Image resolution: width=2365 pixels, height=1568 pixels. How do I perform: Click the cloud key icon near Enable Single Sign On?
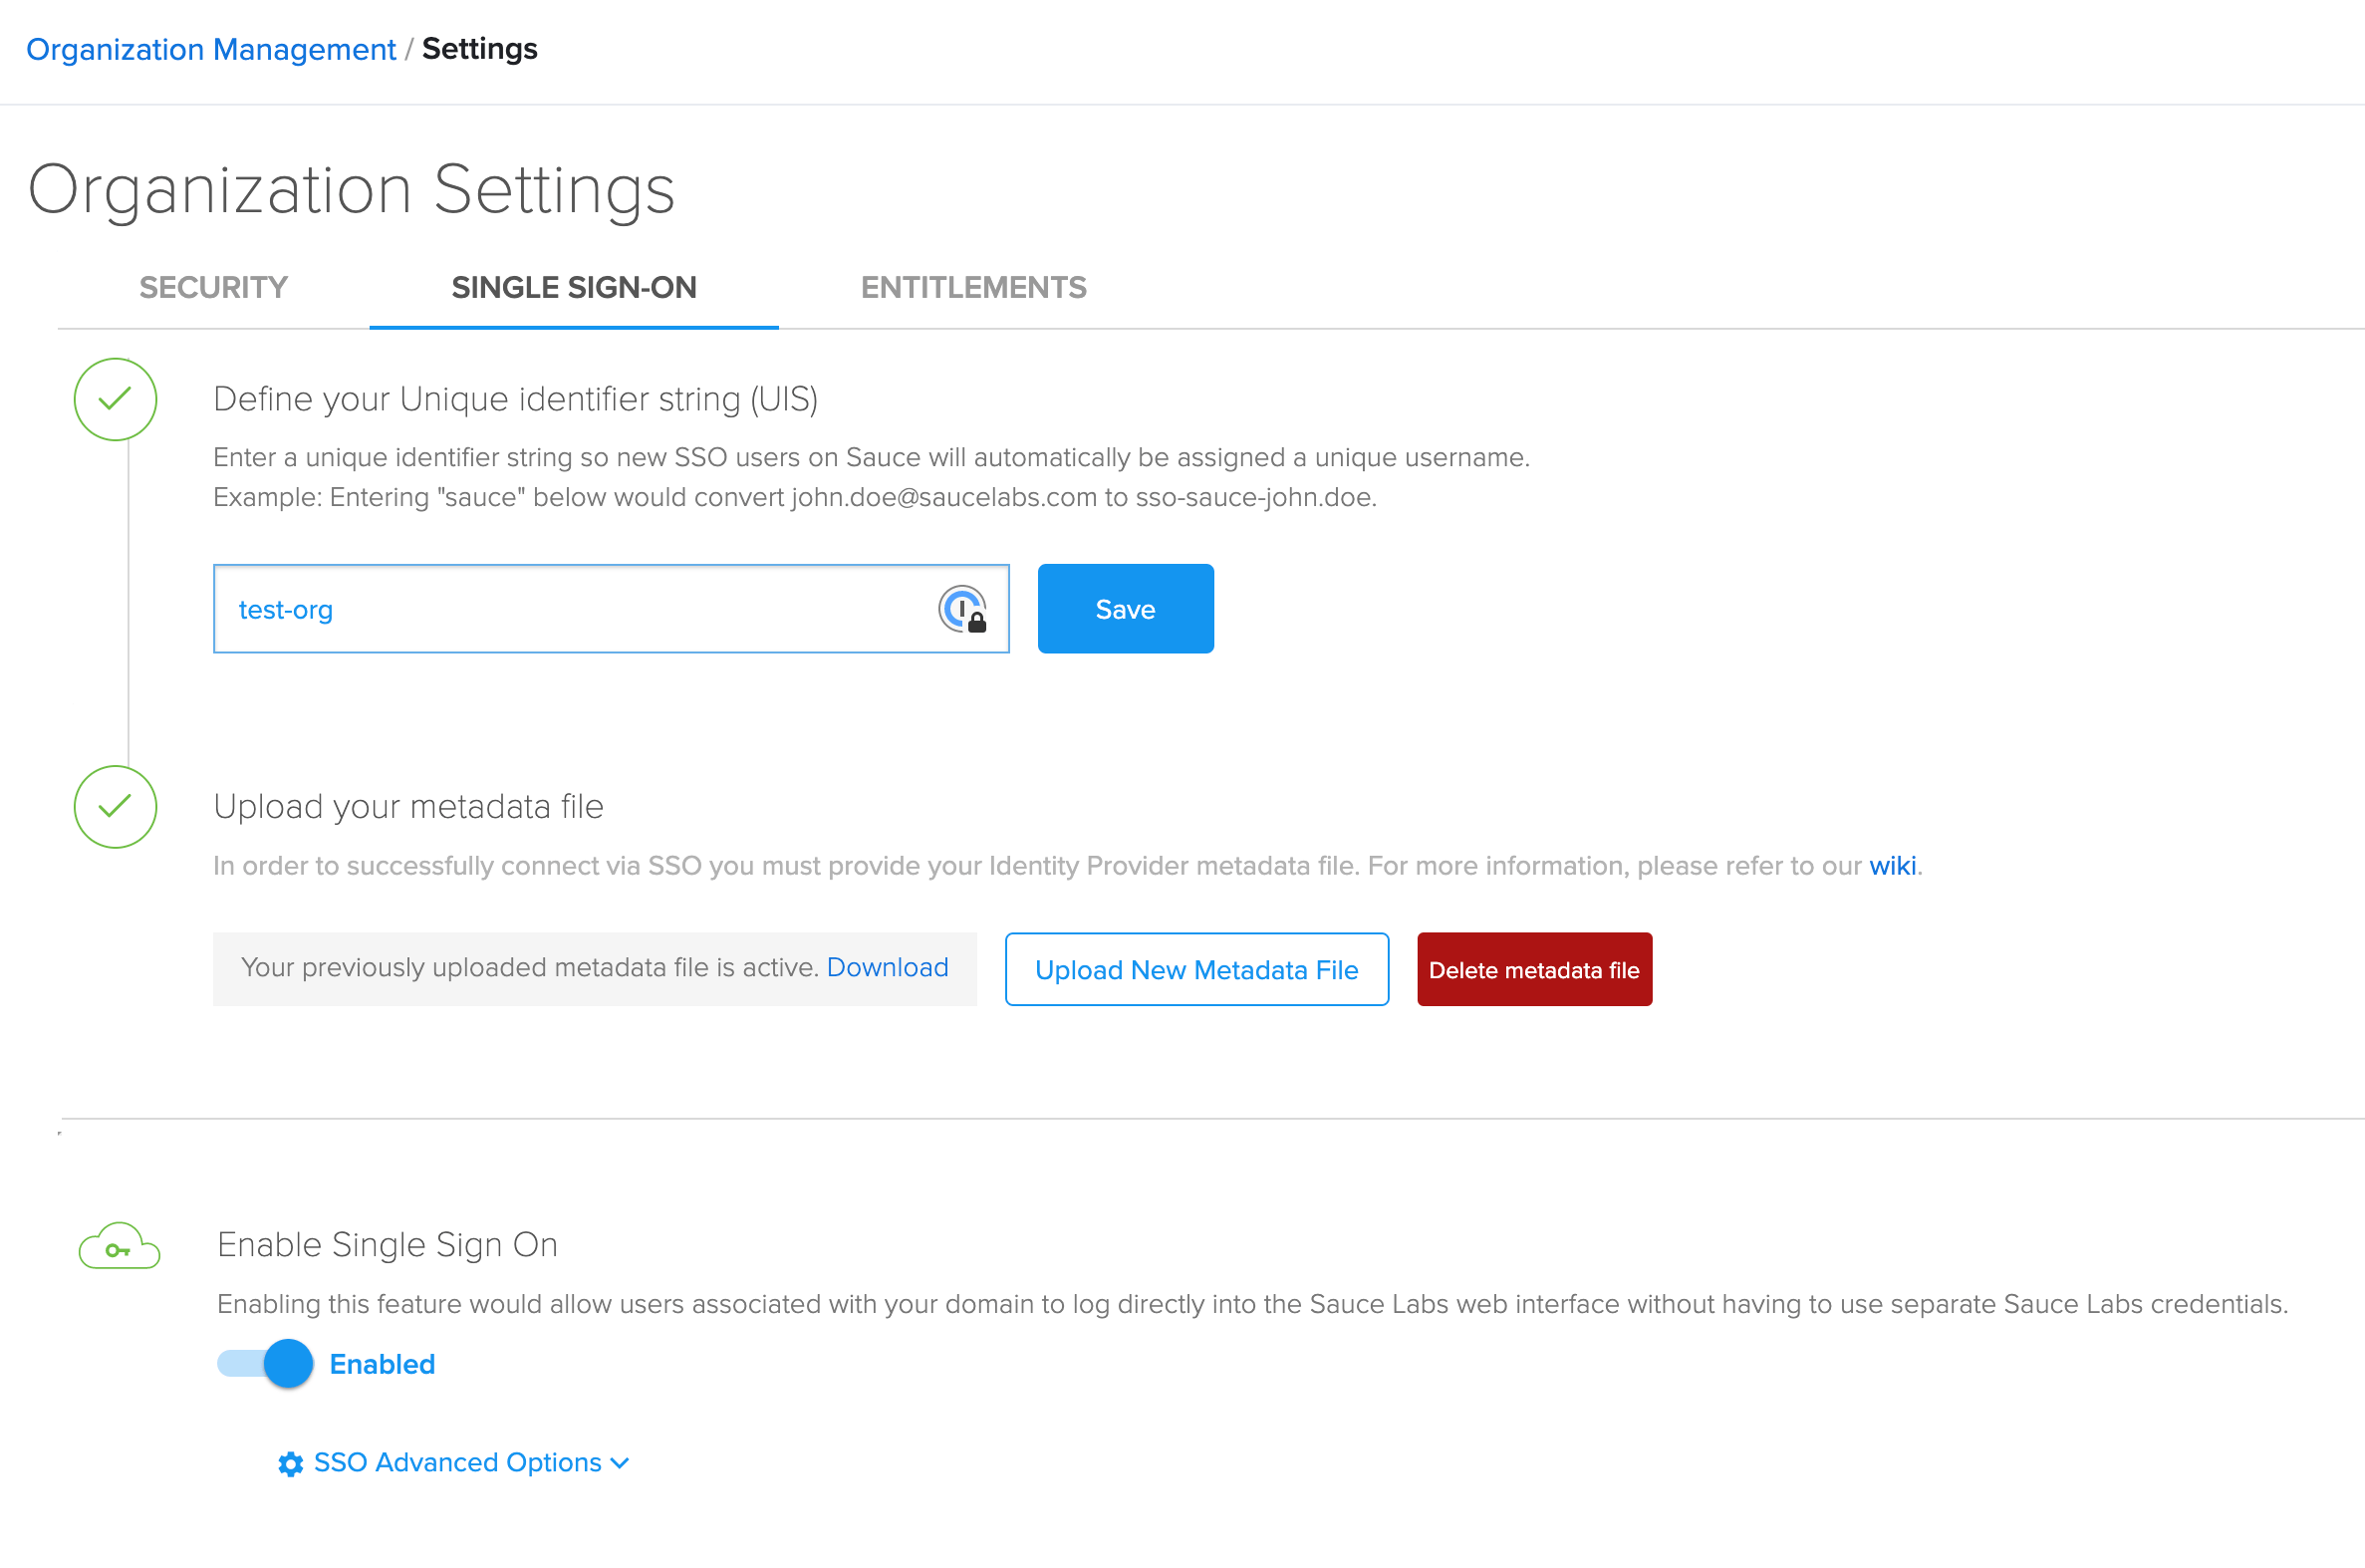pos(119,1246)
